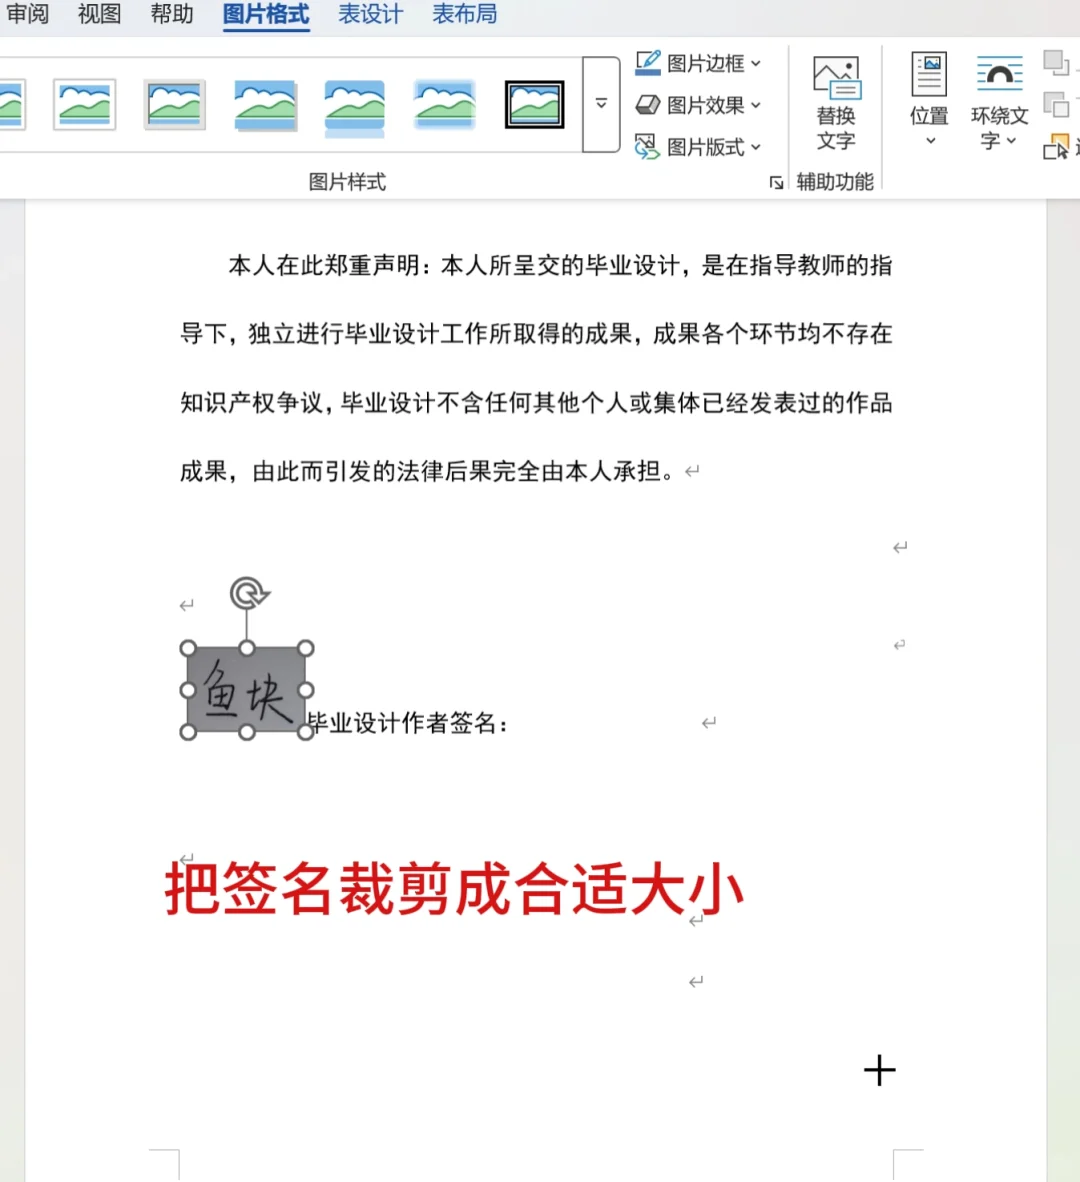Open the 图片边框 dropdown arrow
Image resolution: width=1080 pixels, height=1182 pixels.
tap(756, 64)
